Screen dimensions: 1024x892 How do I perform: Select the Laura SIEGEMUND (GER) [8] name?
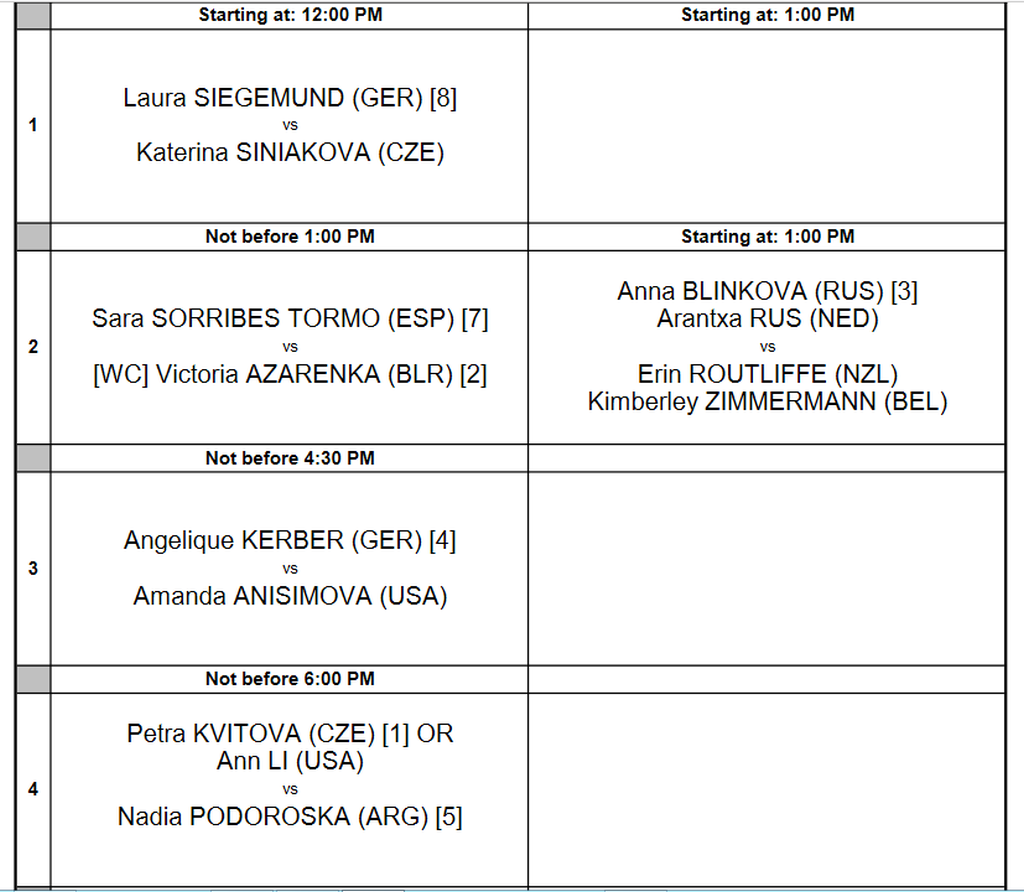pos(290,98)
